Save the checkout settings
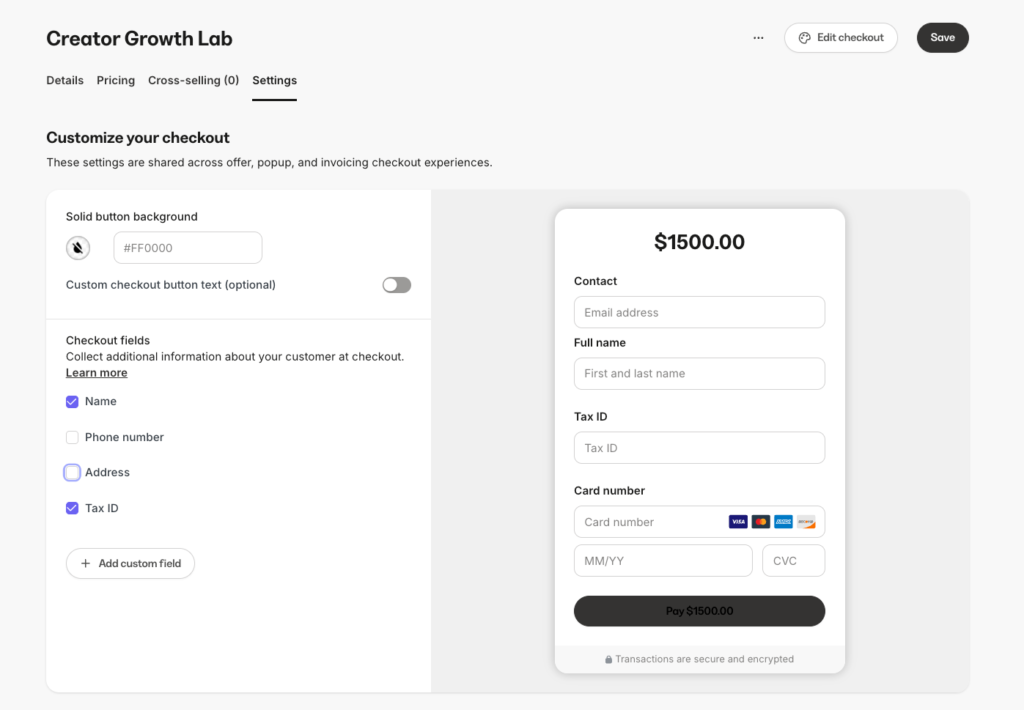 (x=941, y=36)
